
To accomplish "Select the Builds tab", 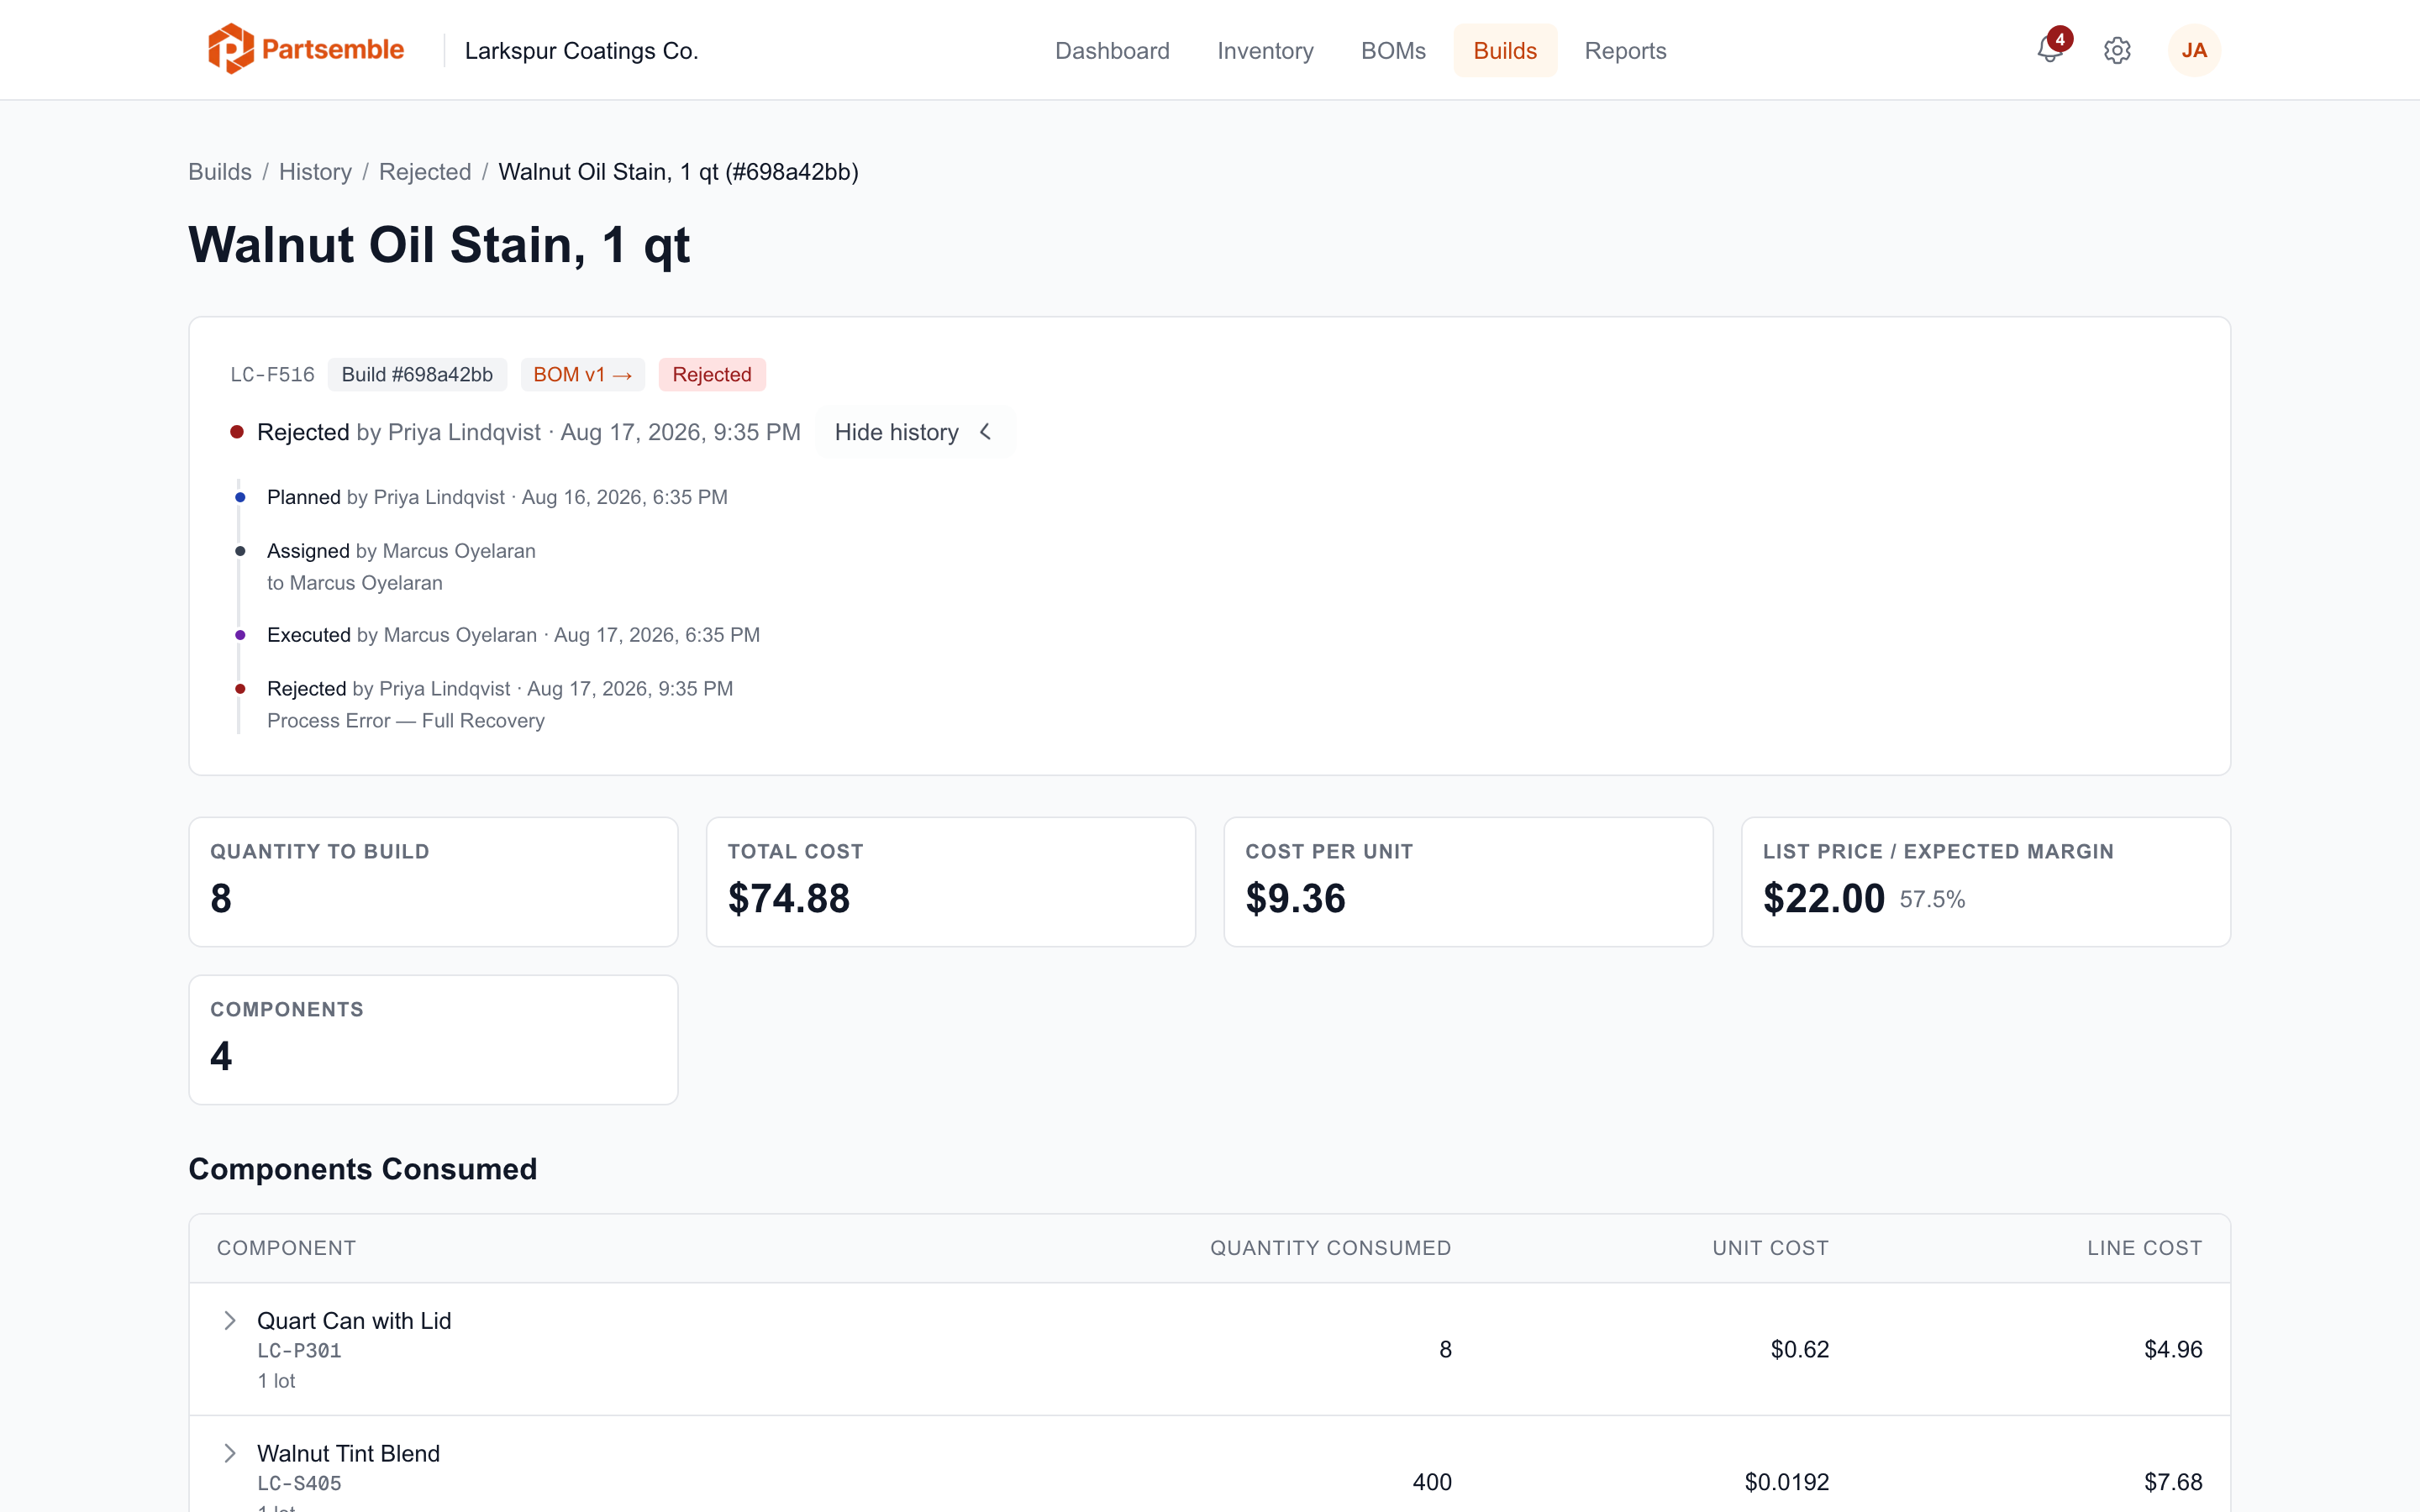I will [x=1505, y=50].
